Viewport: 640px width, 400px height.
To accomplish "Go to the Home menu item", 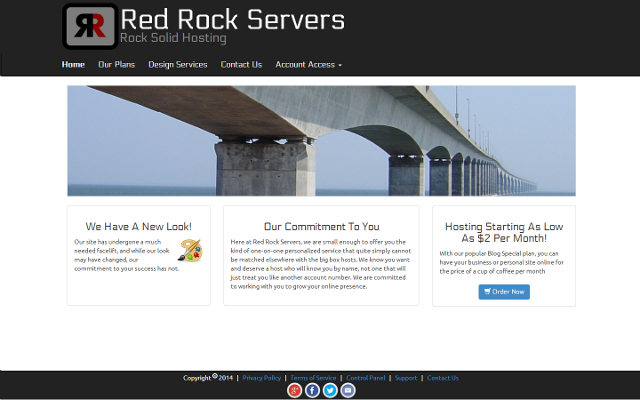I will [73, 65].
